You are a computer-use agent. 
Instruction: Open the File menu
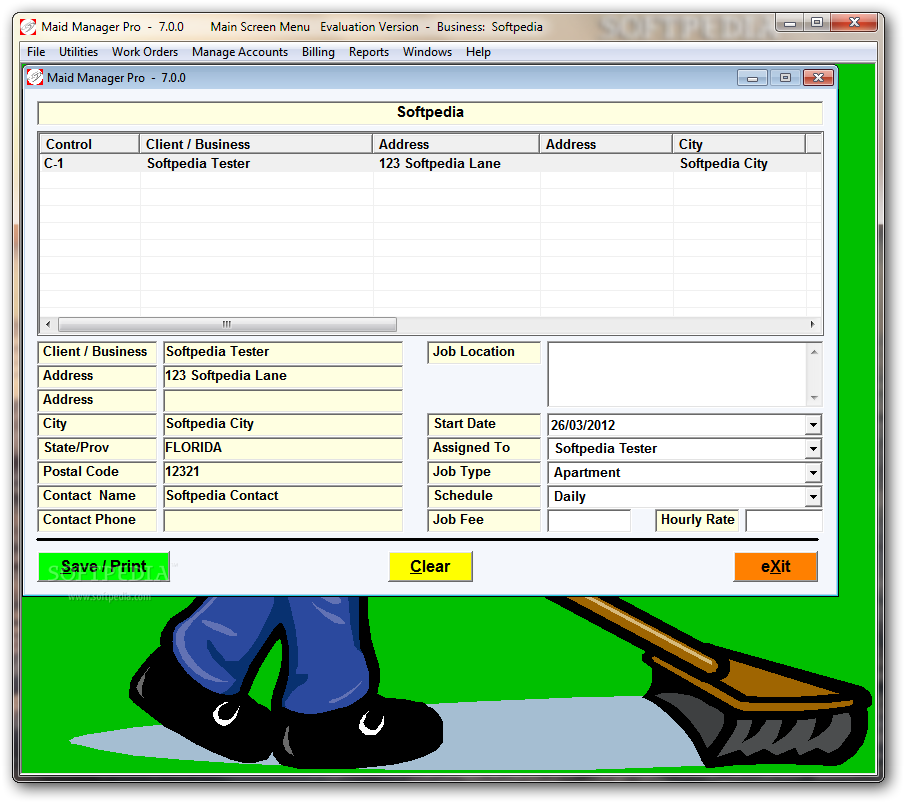tap(36, 52)
